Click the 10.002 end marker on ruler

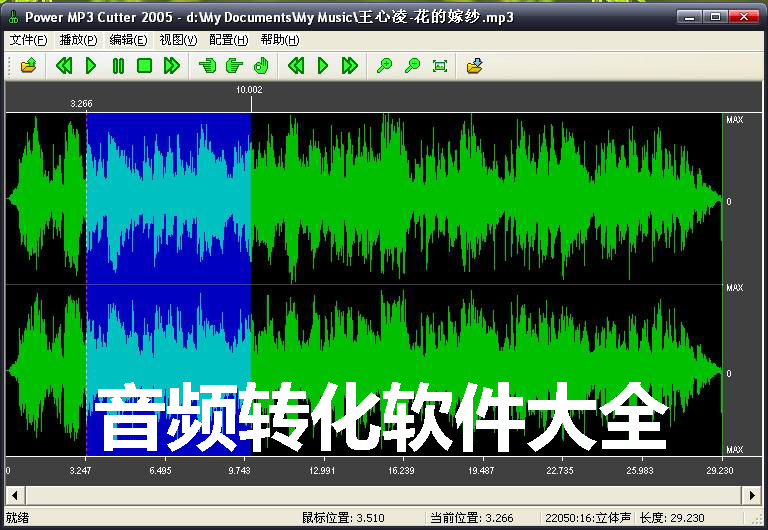[x=249, y=90]
